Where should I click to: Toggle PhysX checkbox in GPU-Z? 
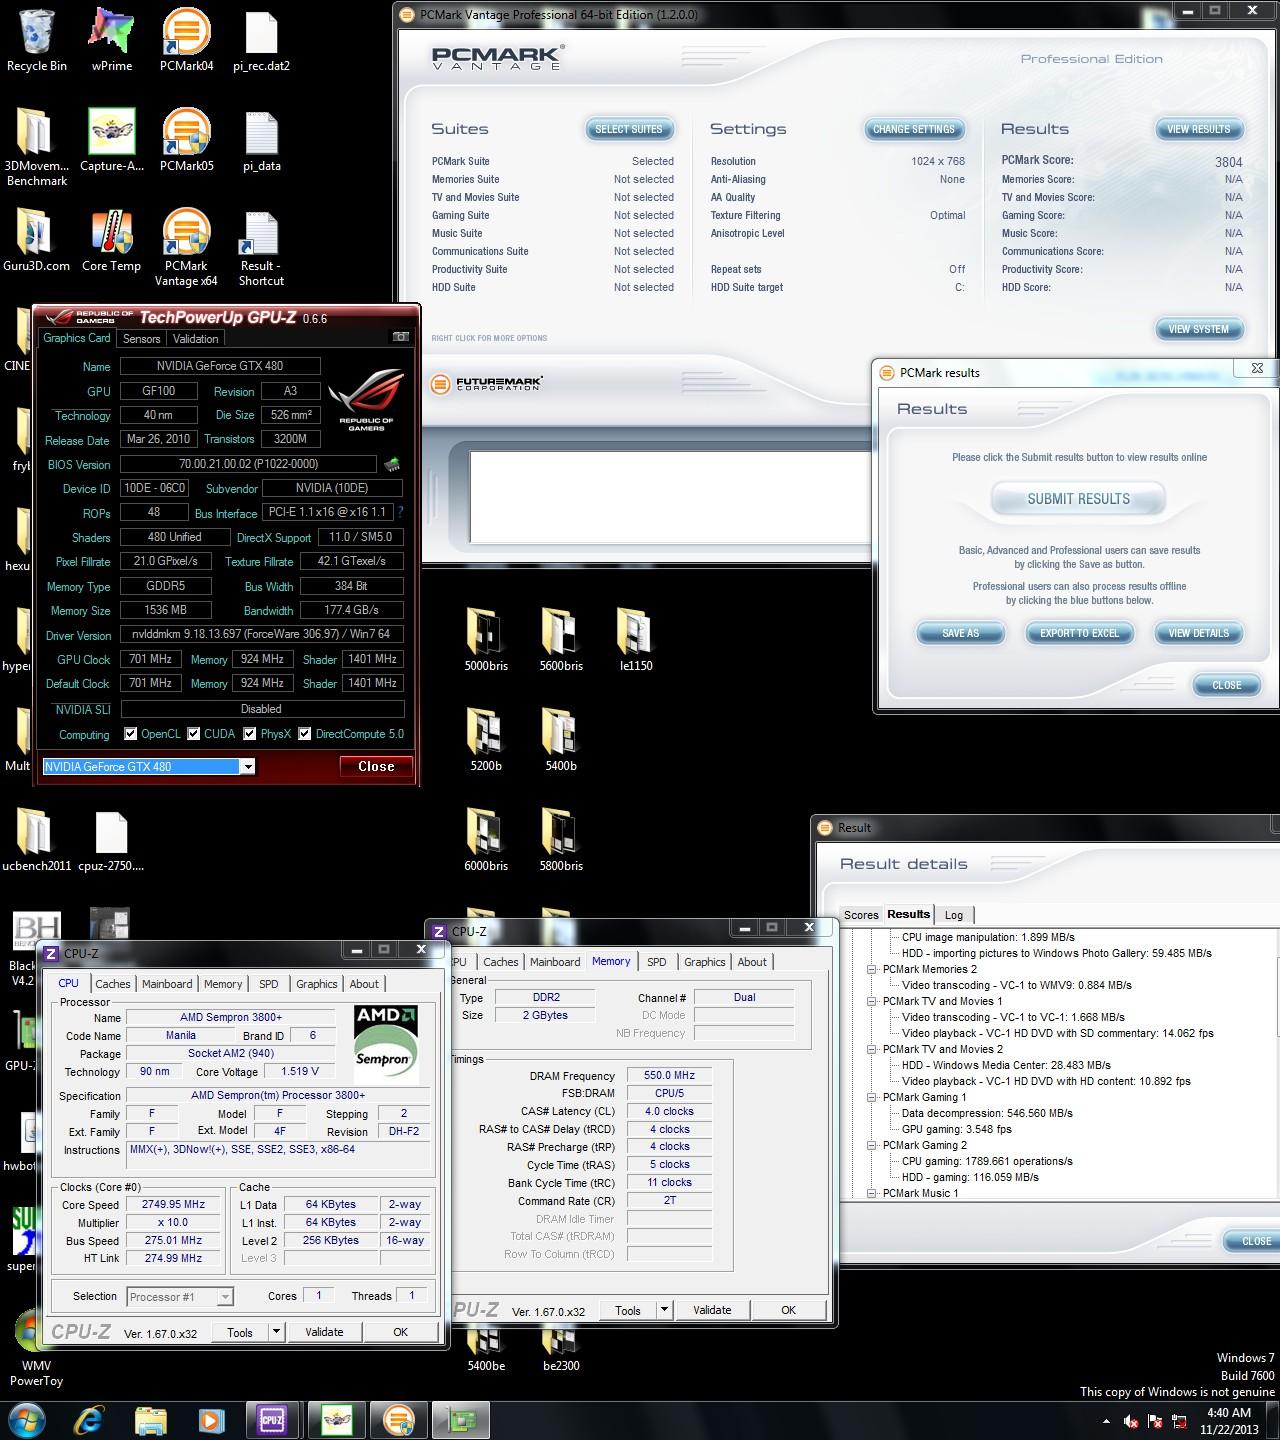[x=250, y=734]
